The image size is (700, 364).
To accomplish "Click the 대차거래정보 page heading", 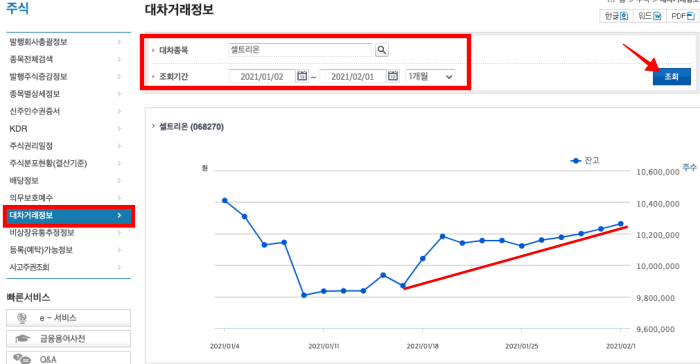I will click(179, 9).
